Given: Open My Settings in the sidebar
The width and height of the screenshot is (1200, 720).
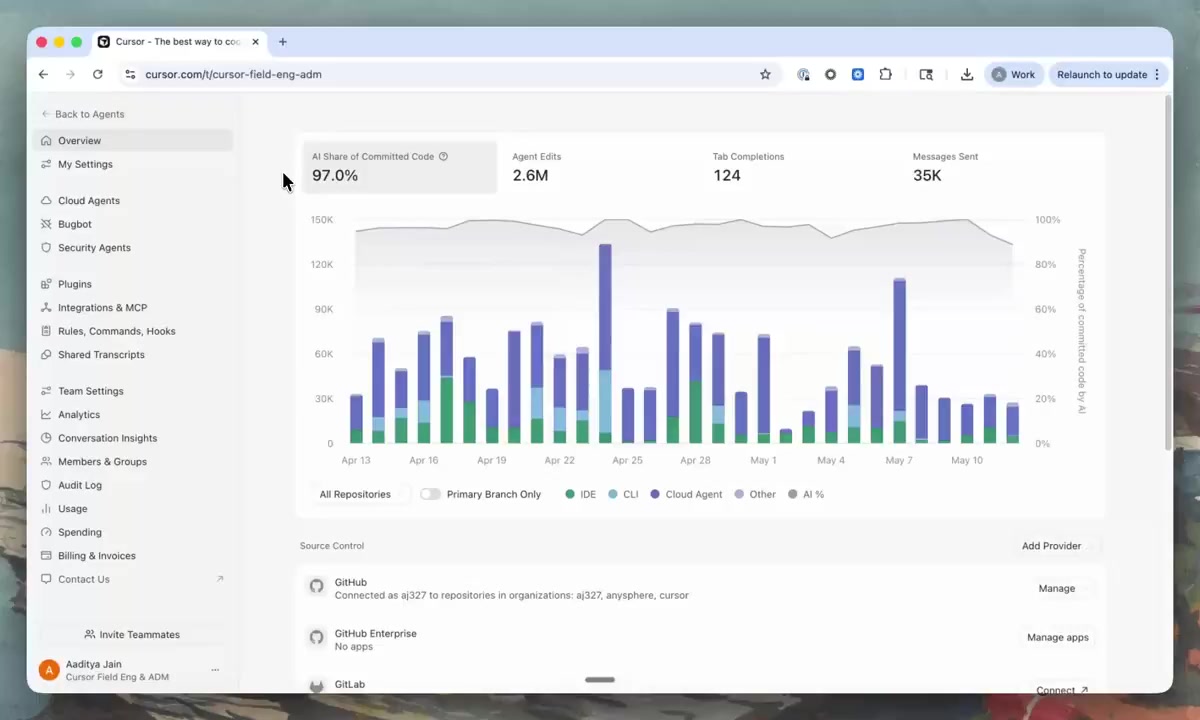Looking at the screenshot, I should tap(134, 164).
